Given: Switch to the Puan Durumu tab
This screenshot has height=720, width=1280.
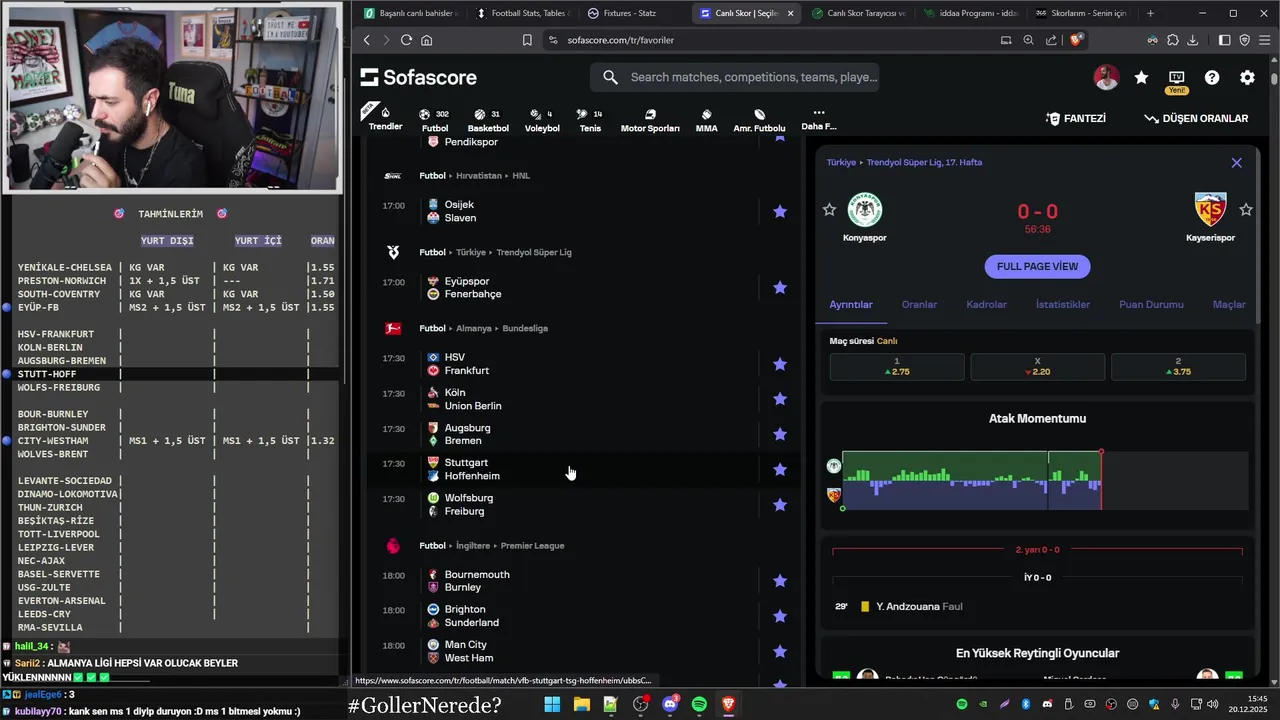Looking at the screenshot, I should (x=1151, y=304).
